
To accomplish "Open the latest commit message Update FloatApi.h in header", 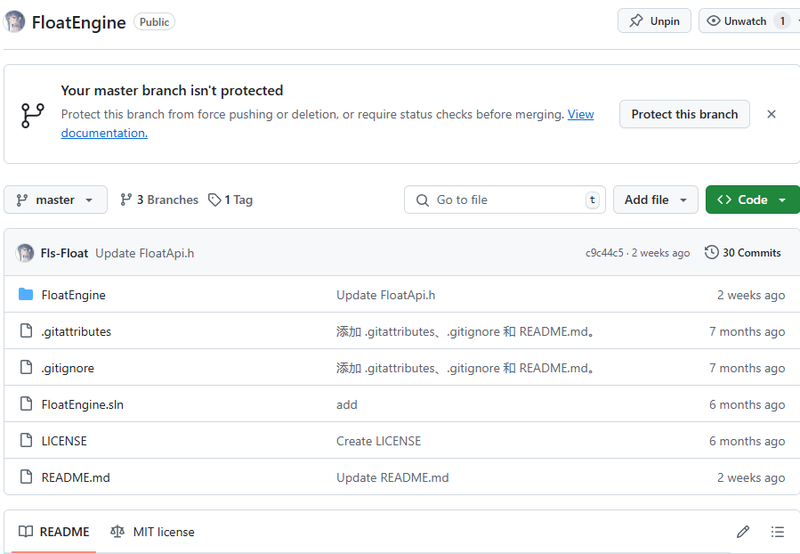I will click(x=145, y=253).
